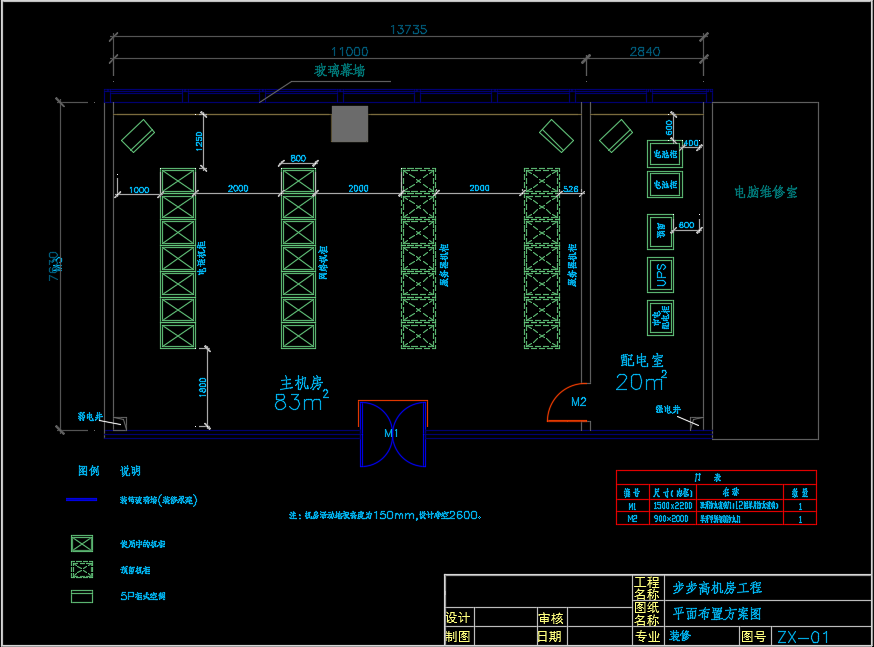Viewport: 874px width, 647px height.
Task: Select the 主机房 room name
Action: pos(302,383)
